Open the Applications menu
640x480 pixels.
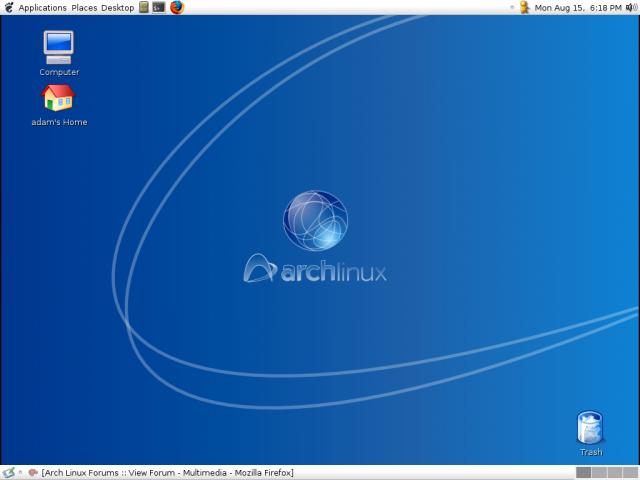42,8
